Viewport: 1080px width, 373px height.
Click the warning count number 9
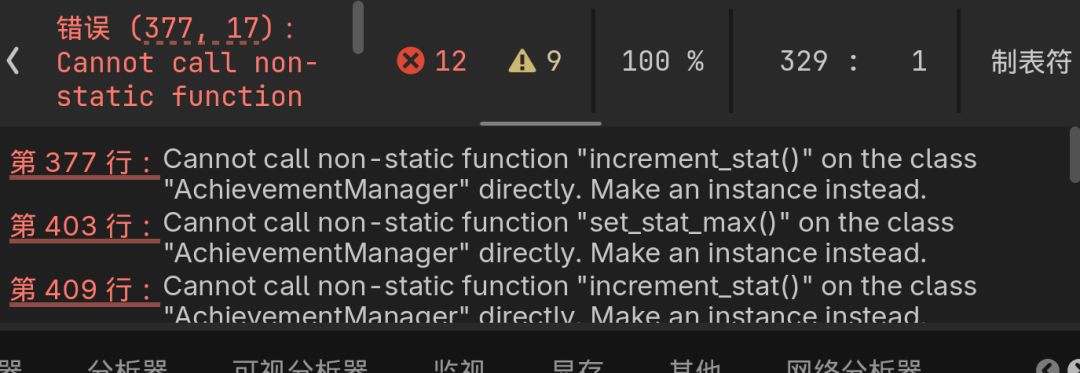tap(554, 62)
